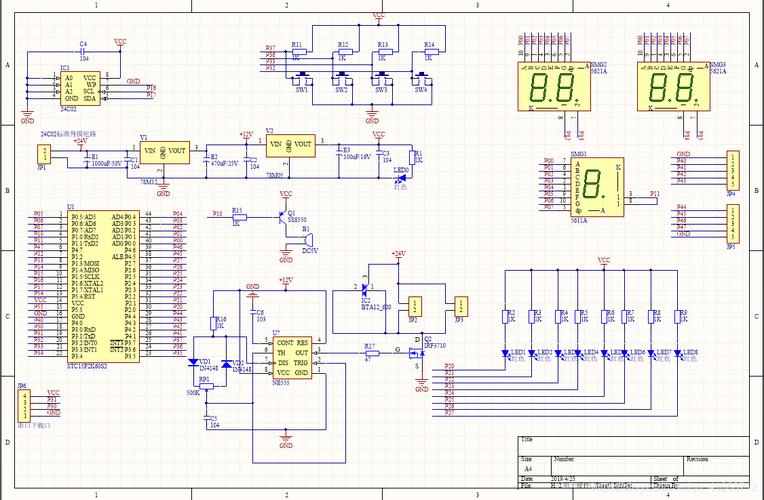Select the SMG2 dual seven-segment display
Screen dimensions: 764x500
[x=554, y=87]
